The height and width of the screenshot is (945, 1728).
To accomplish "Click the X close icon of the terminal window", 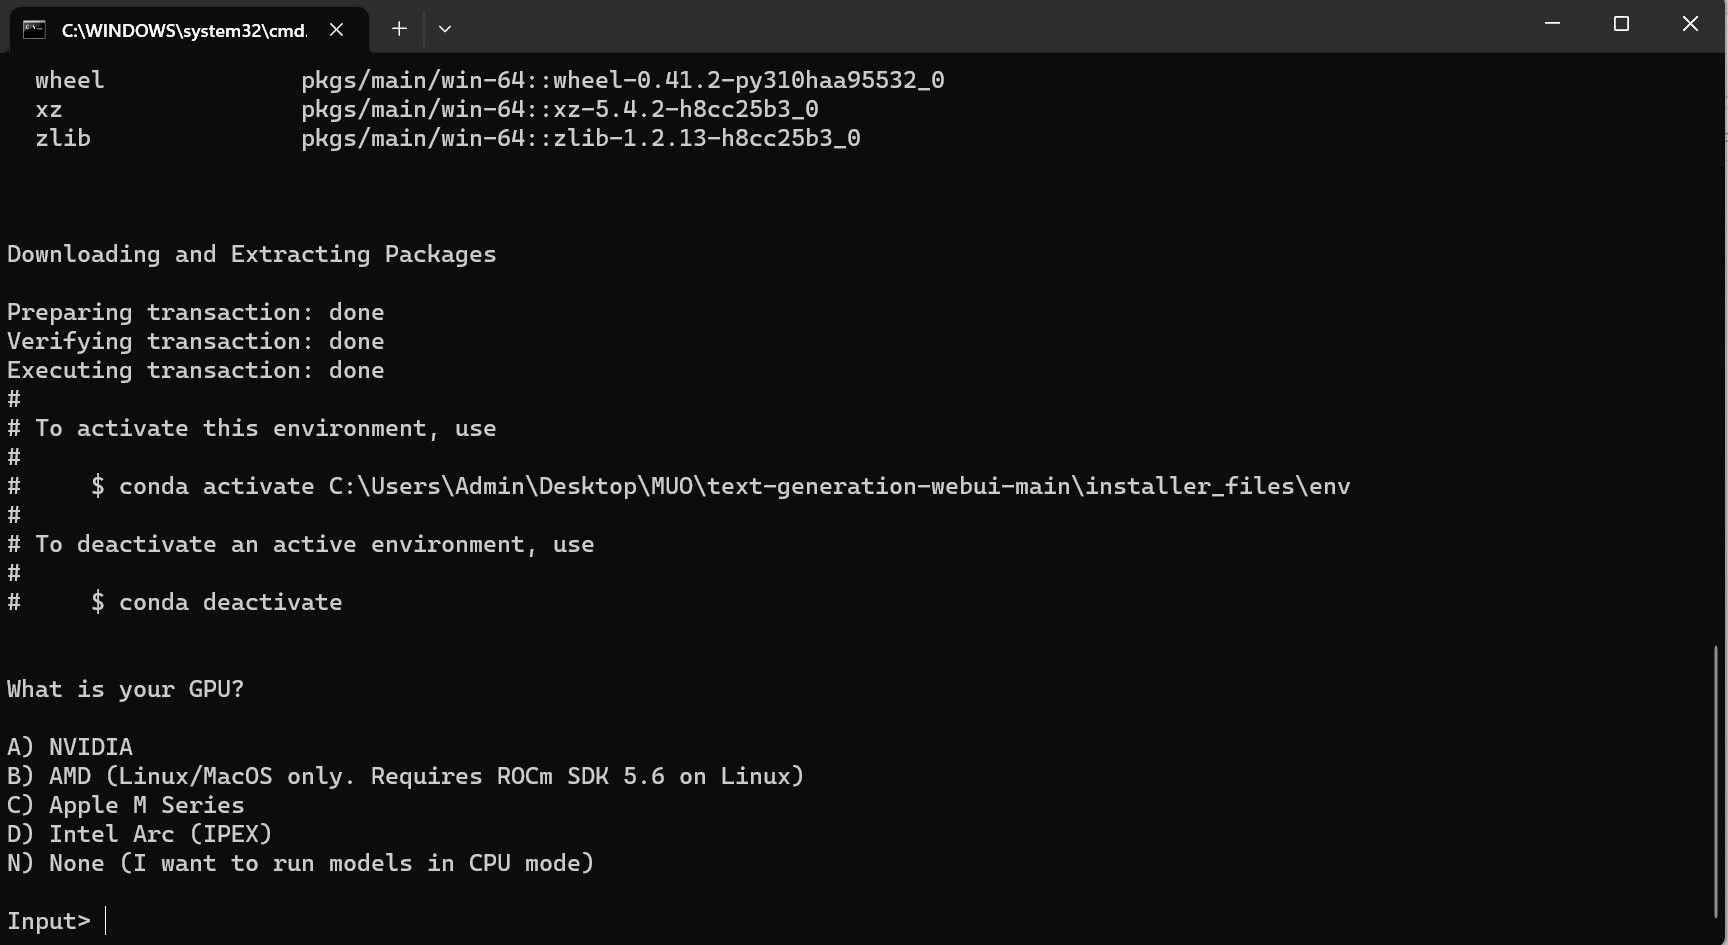I will point(1690,22).
